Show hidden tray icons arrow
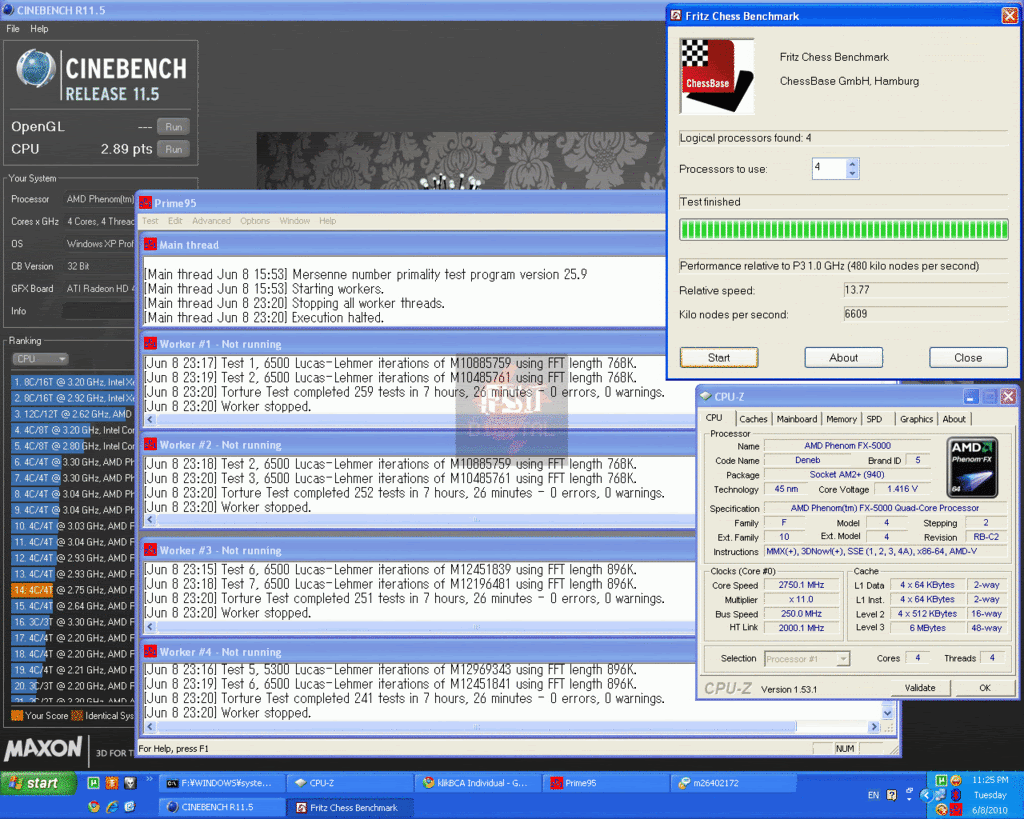This screenshot has height=819, width=1024. 925,795
